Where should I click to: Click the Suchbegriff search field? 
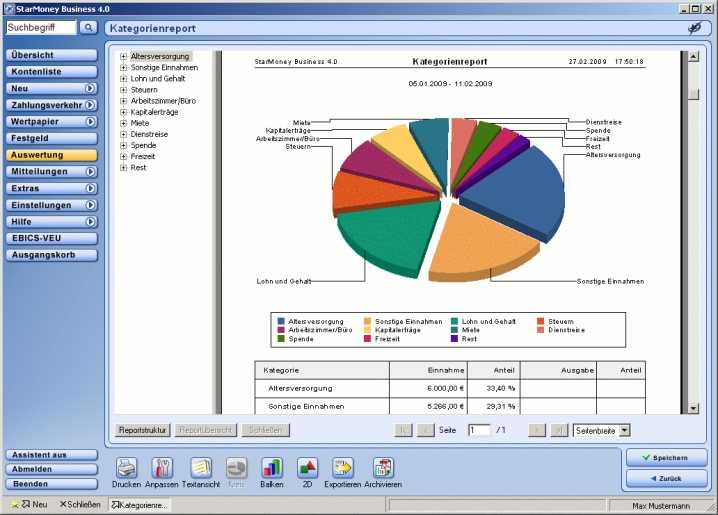[40, 28]
